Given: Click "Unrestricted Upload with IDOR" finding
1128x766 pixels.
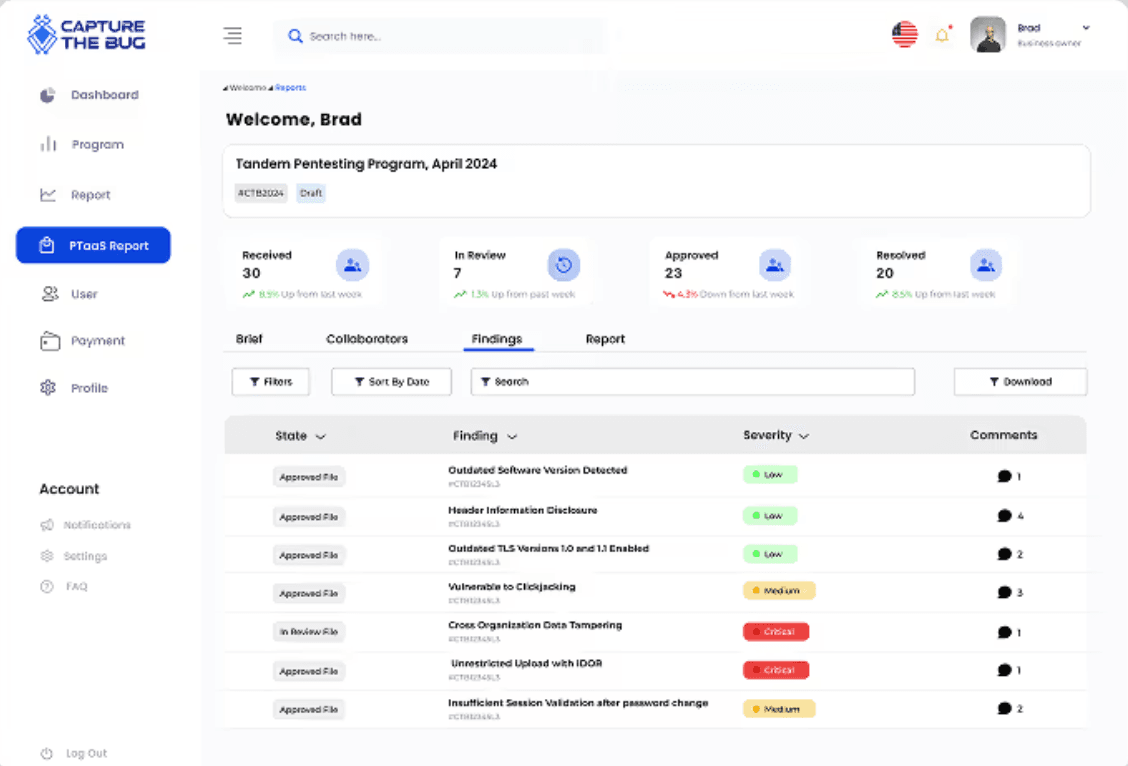Looking at the screenshot, I should pyautogui.click(x=527, y=663).
